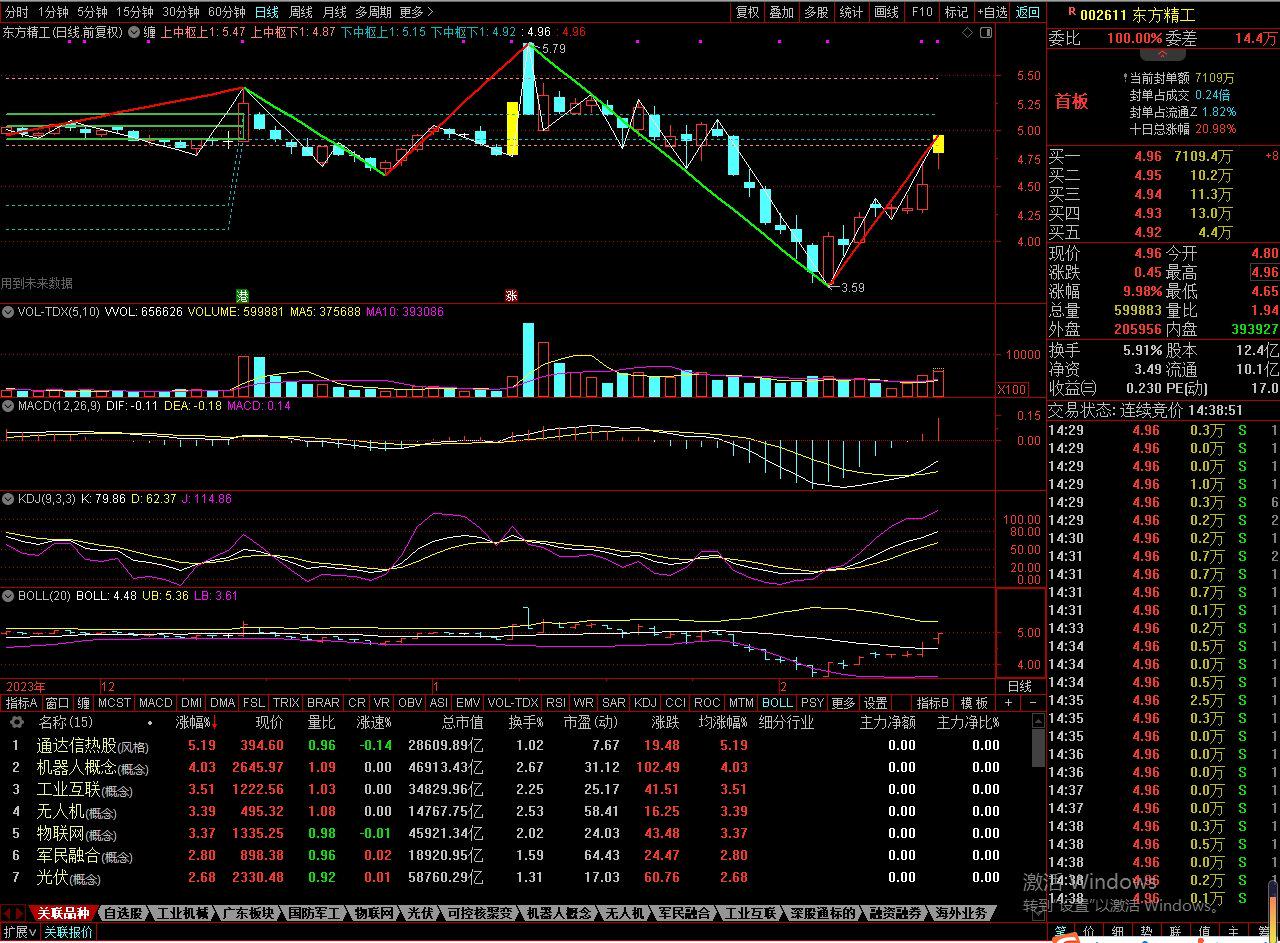Open the 工业机械 sector tab
Viewport: 1280px width, 943px height.
183,913
